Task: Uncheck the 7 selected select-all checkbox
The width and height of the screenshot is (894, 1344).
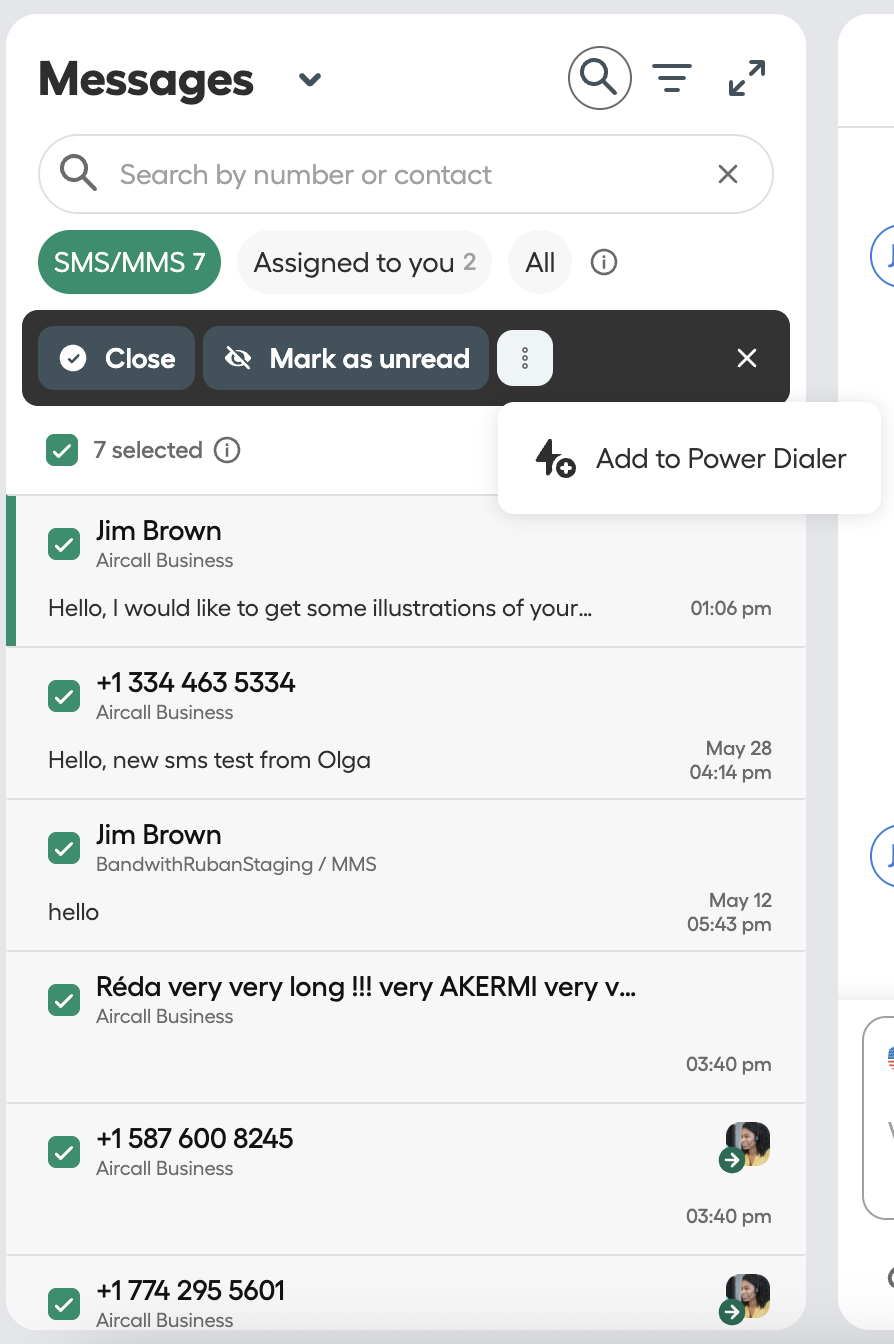Action: (62, 450)
